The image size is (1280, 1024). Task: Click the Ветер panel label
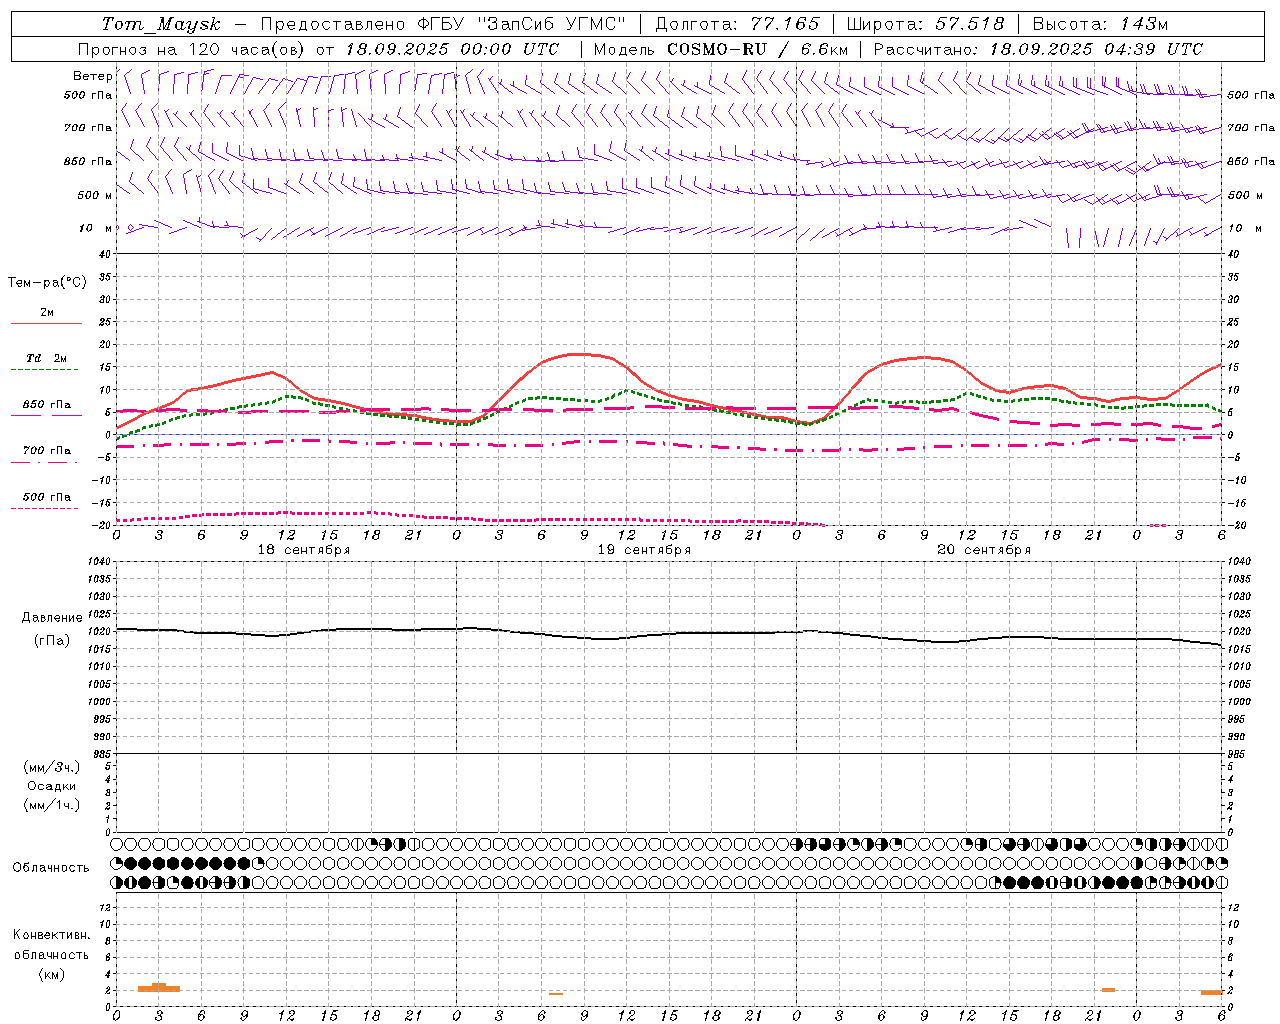[92, 76]
